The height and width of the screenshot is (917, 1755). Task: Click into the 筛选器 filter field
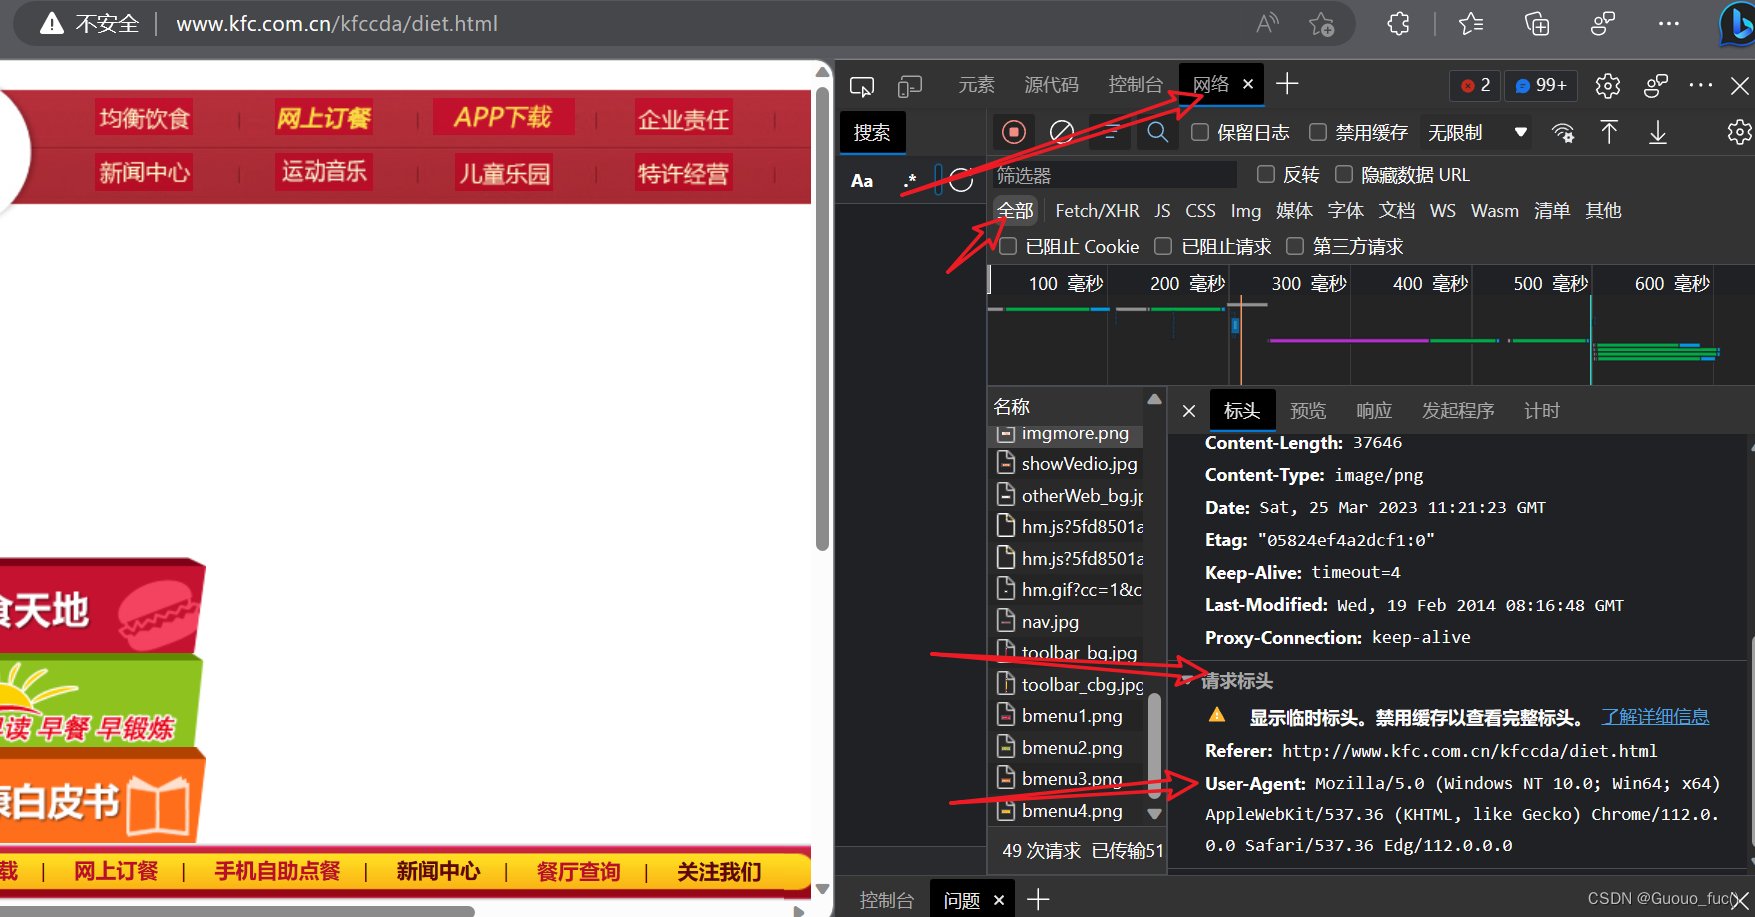click(x=1114, y=175)
